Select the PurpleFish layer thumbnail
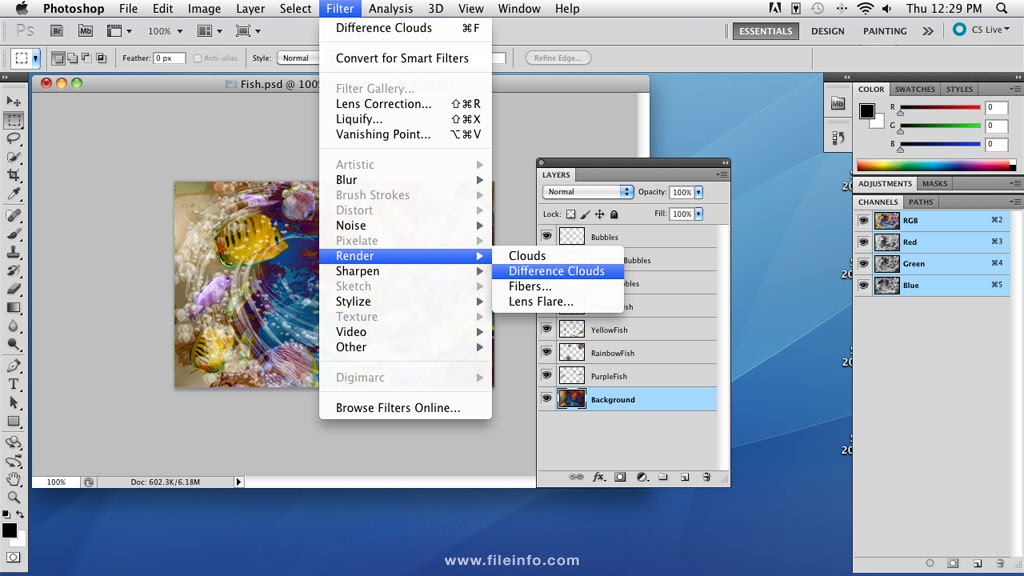Image resolution: width=1024 pixels, height=576 pixels. click(571, 376)
